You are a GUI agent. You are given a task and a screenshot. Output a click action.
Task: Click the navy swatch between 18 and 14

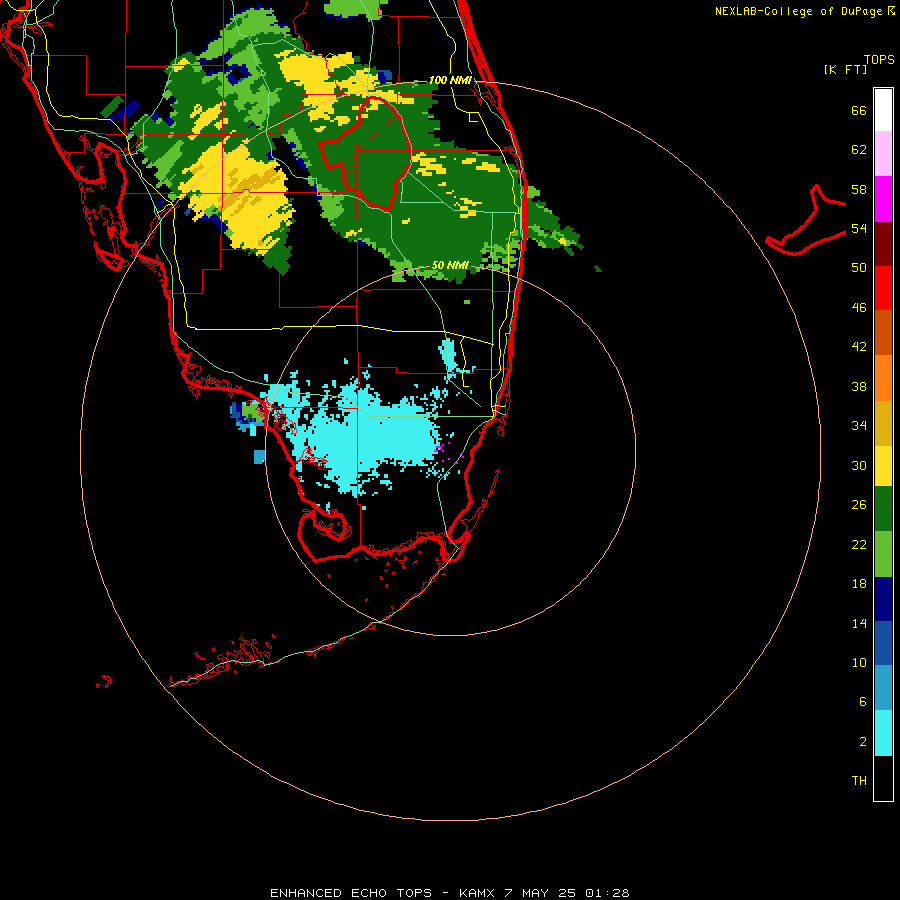[883, 599]
